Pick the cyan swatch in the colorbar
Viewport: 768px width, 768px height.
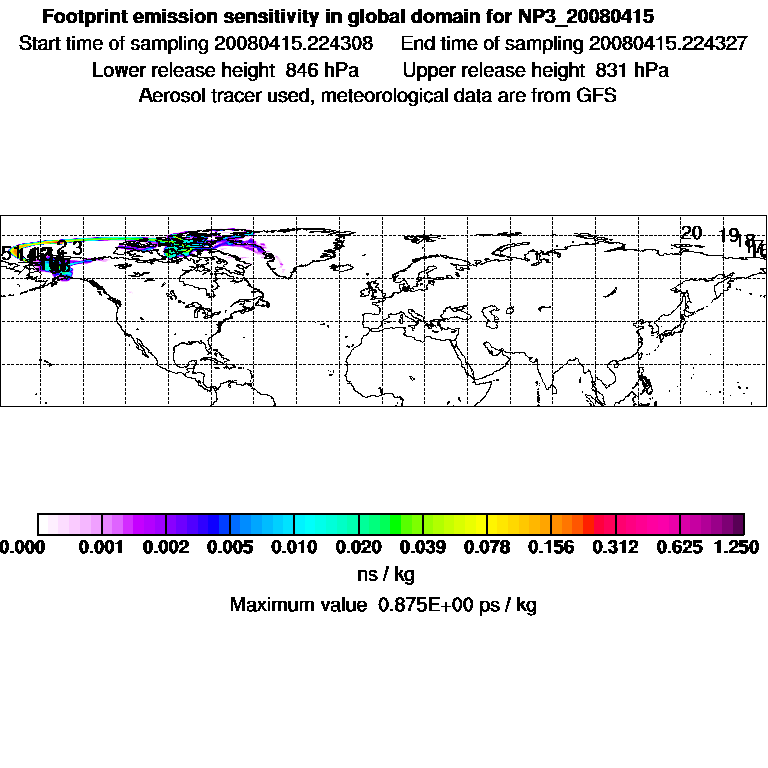tap(325, 524)
